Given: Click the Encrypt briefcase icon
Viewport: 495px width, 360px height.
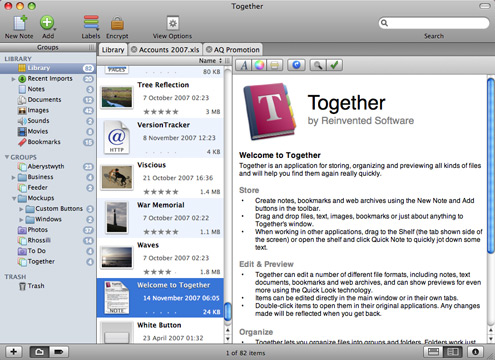Looking at the screenshot, I should tap(117, 23).
